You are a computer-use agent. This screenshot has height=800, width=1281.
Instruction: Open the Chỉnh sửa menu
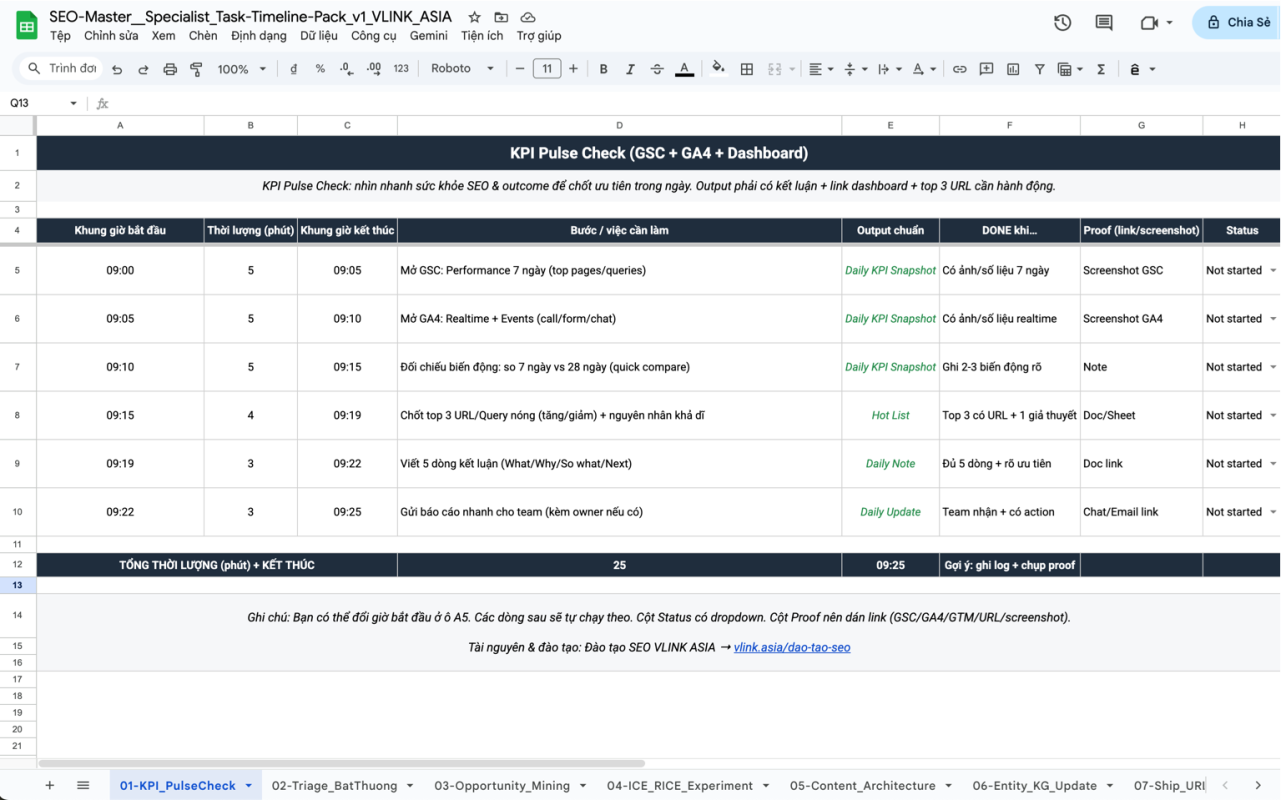111,36
